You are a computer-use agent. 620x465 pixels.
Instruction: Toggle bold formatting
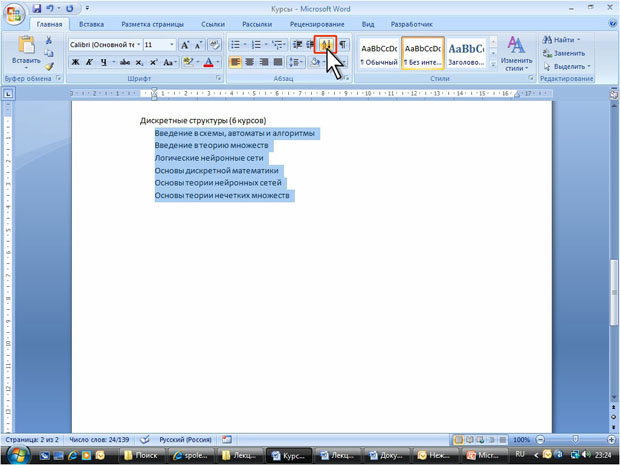pyautogui.click(x=75, y=62)
